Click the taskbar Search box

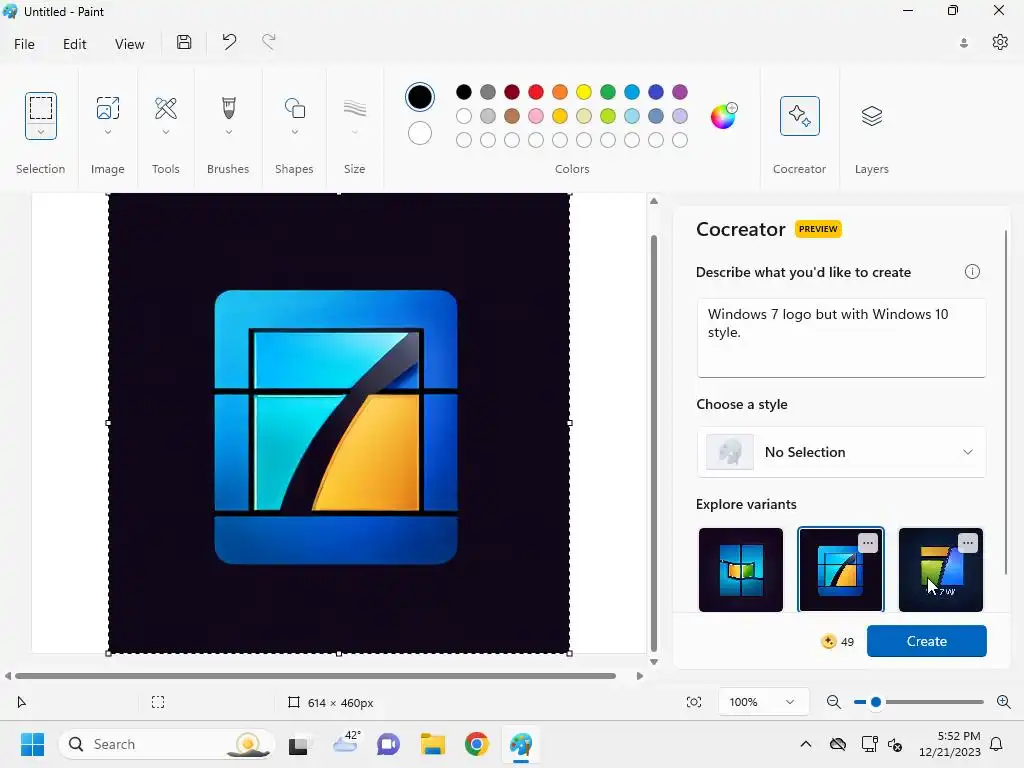click(167, 744)
